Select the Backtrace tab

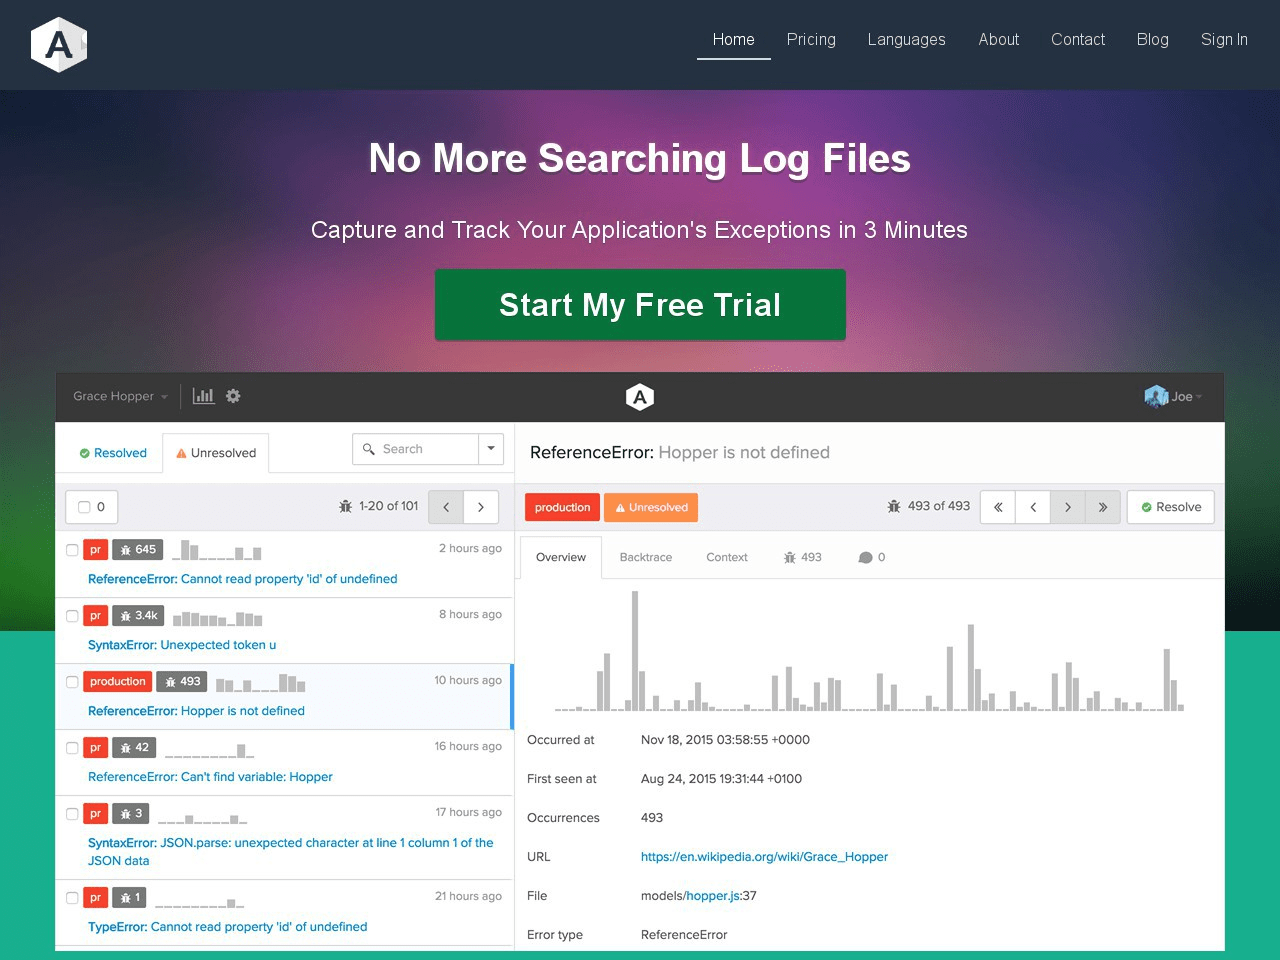pyautogui.click(x=646, y=557)
